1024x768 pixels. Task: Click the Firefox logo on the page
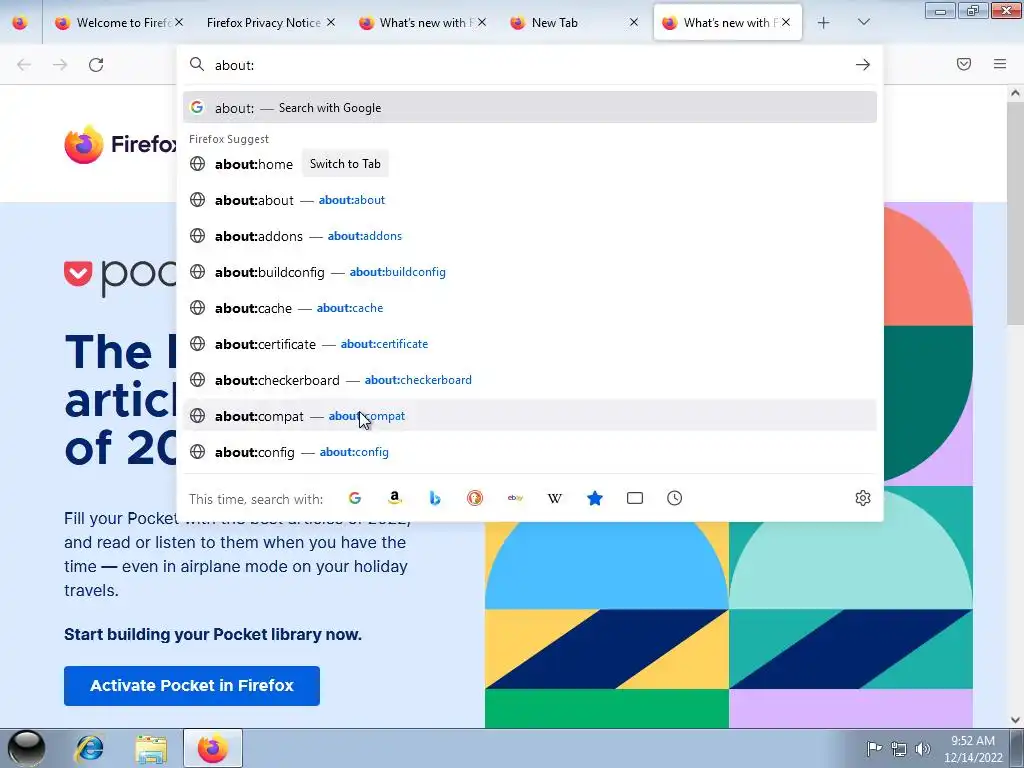pyautogui.click(x=121, y=144)
